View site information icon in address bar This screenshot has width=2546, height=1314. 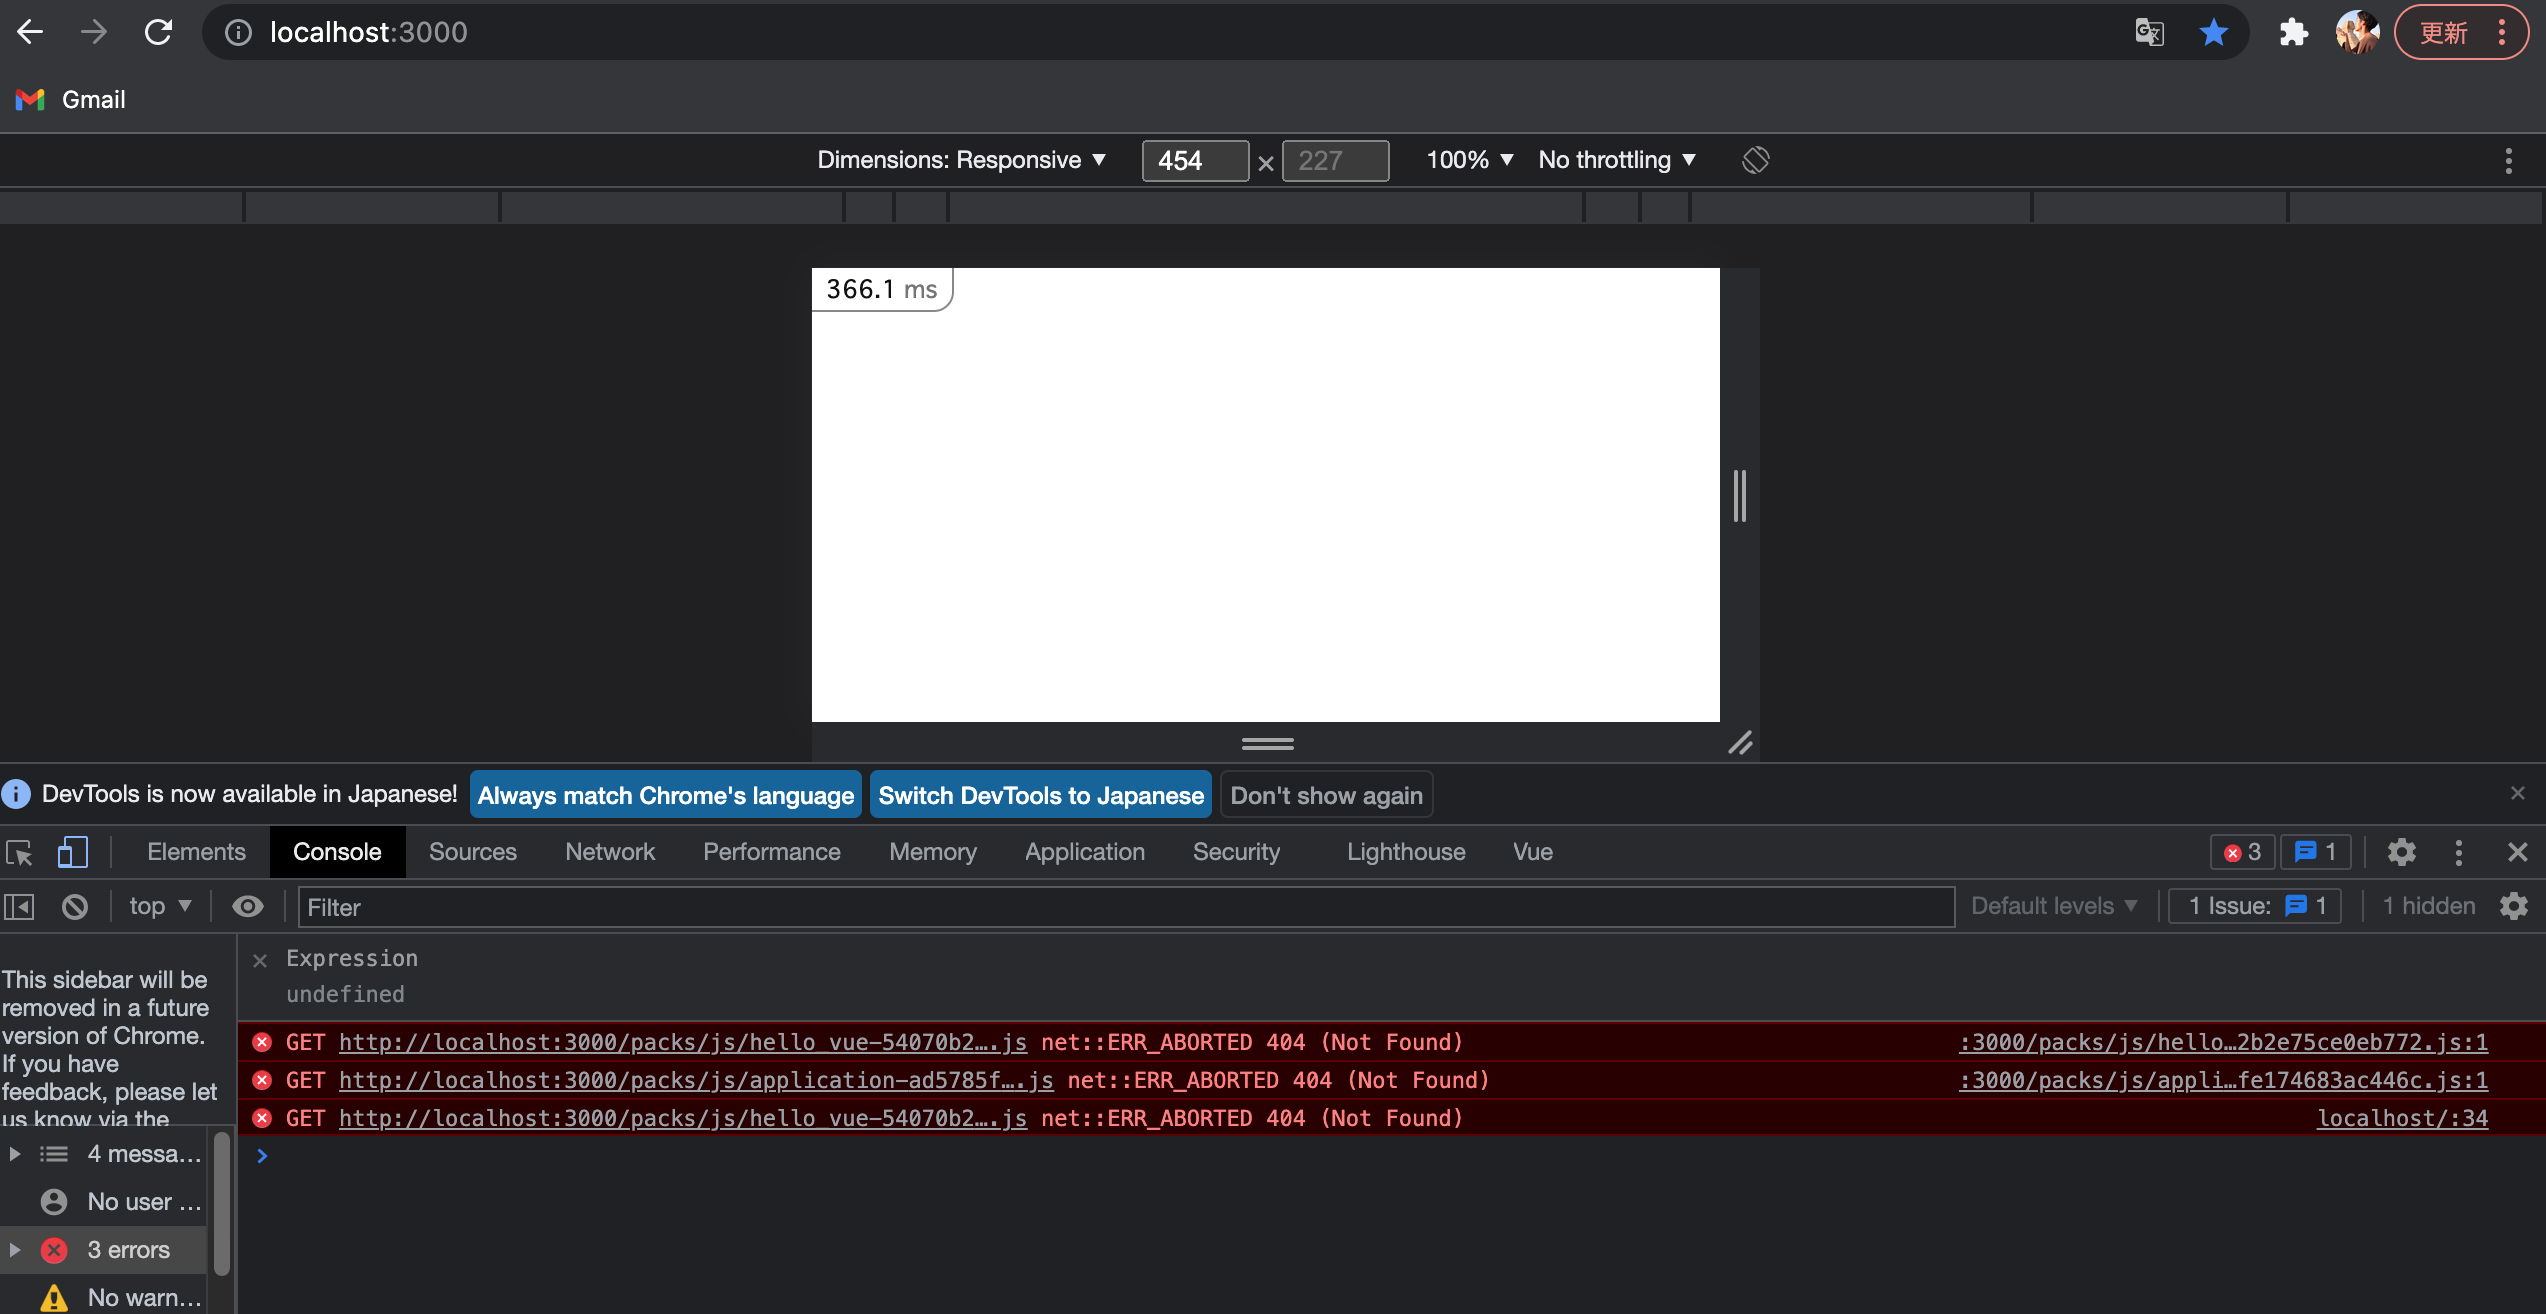tap(238, 32)
